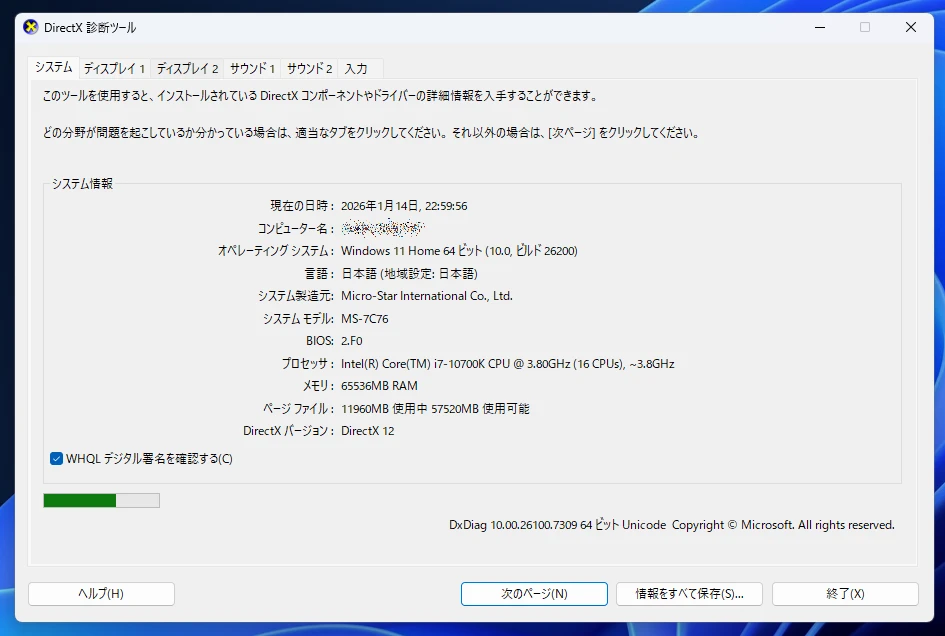Click the grayed-out maximize window button
945x636 pixels.
click(865, 28)
